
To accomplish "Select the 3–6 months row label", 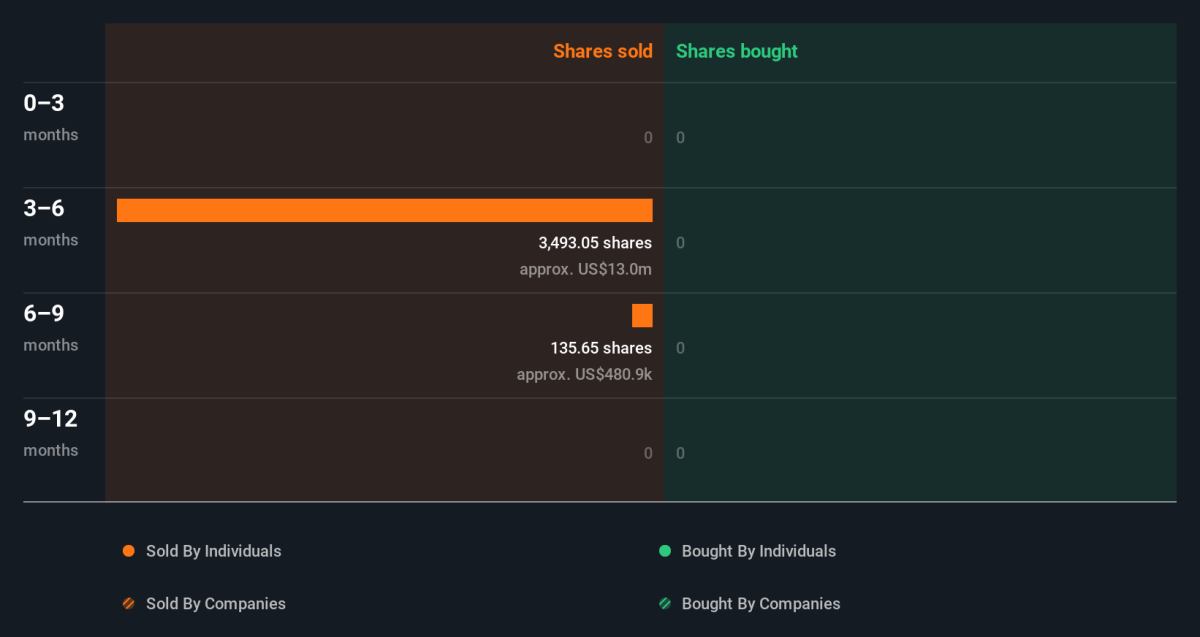I will click(50, 222).
